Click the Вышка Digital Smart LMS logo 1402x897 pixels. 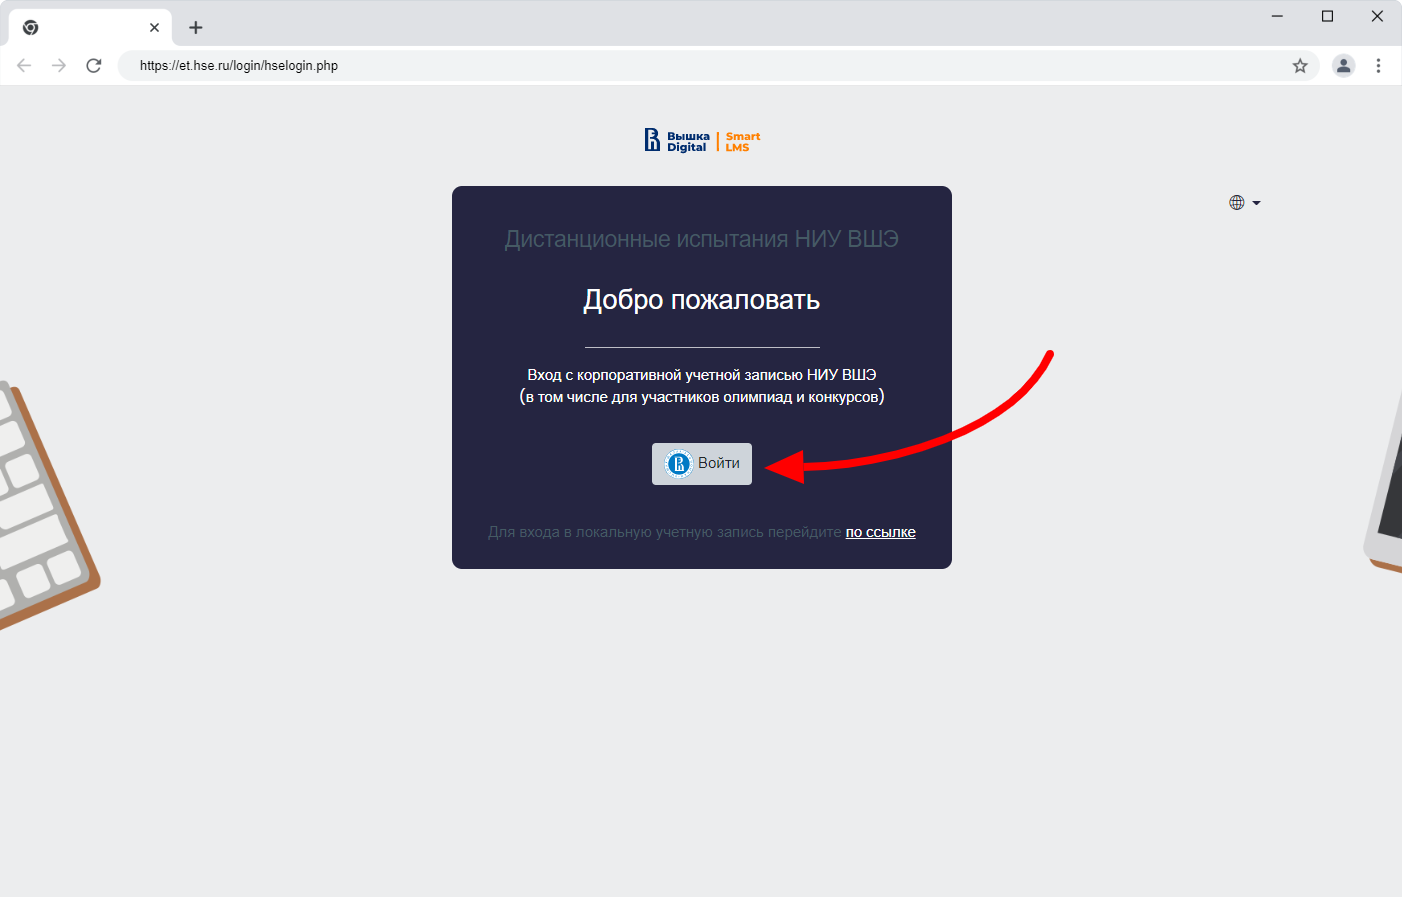tap(702, 141)
